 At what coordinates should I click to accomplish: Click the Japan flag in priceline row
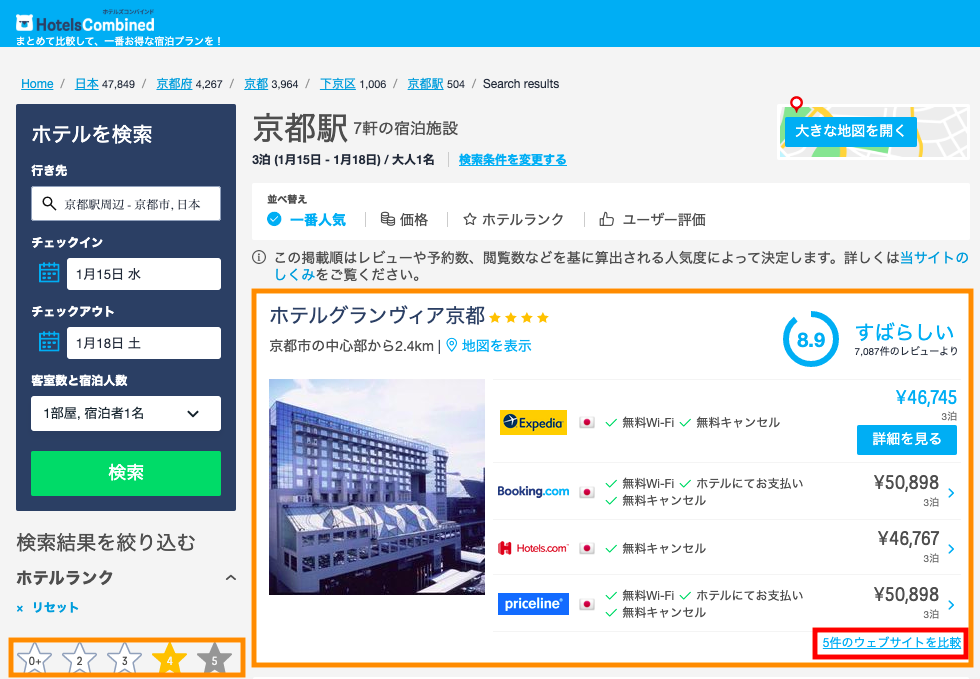[x=586, y=605]
